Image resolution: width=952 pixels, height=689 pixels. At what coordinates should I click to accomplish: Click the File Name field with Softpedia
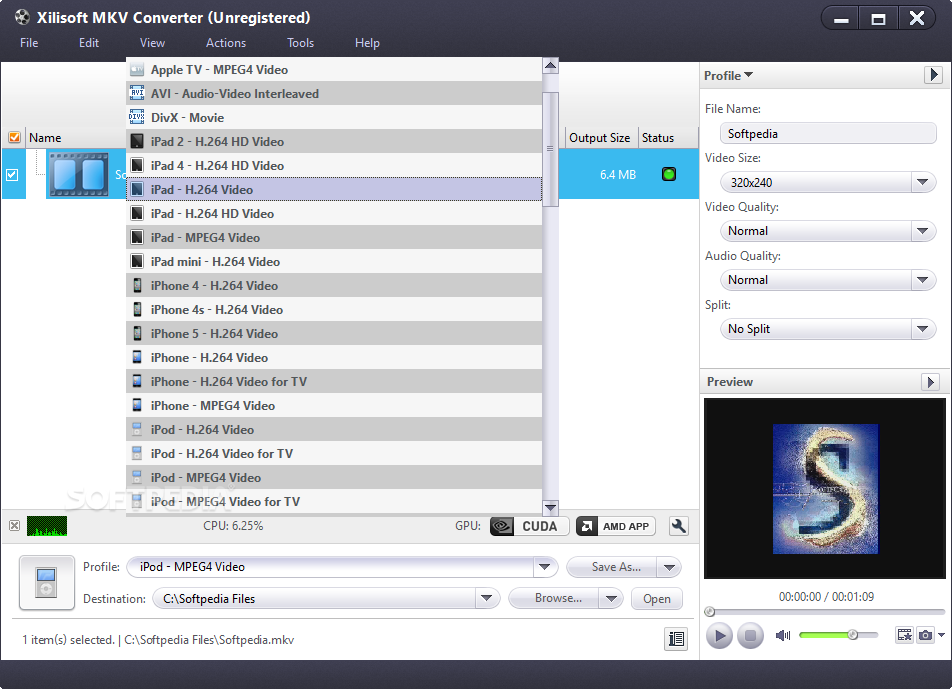[x=828, y=134]
